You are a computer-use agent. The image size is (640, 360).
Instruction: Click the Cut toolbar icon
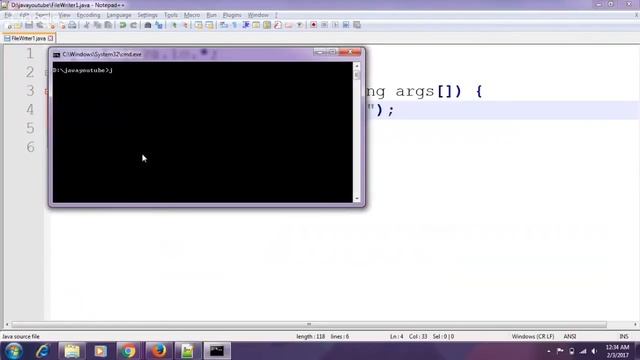(x=86, y=25)
